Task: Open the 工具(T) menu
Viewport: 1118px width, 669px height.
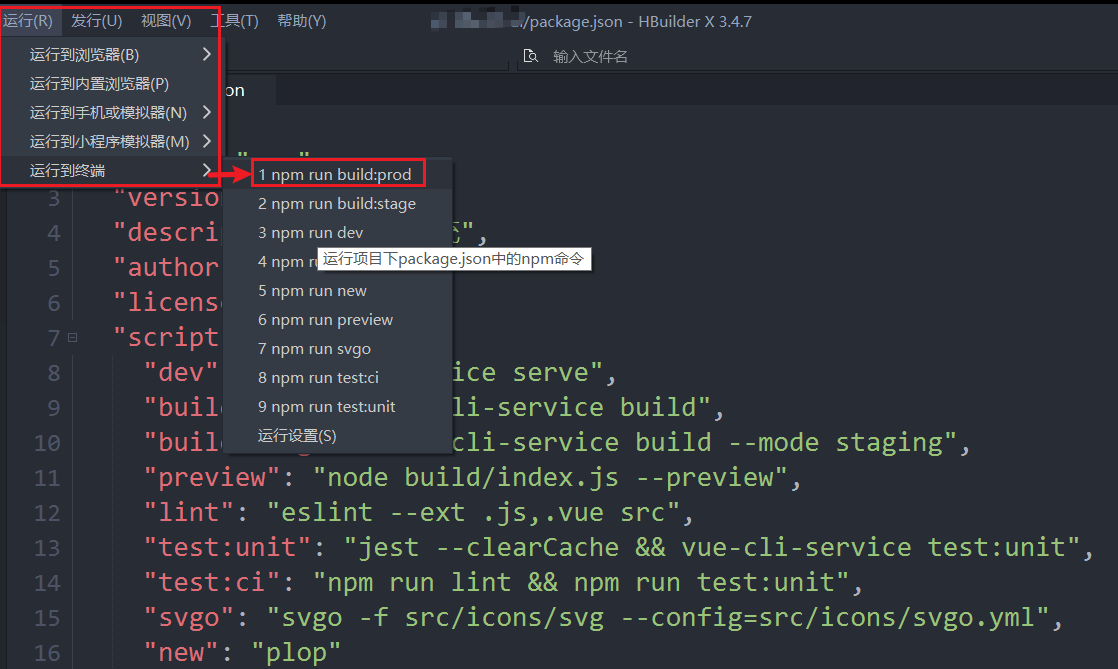Action: pyautogui.click(x=234, y=21)
